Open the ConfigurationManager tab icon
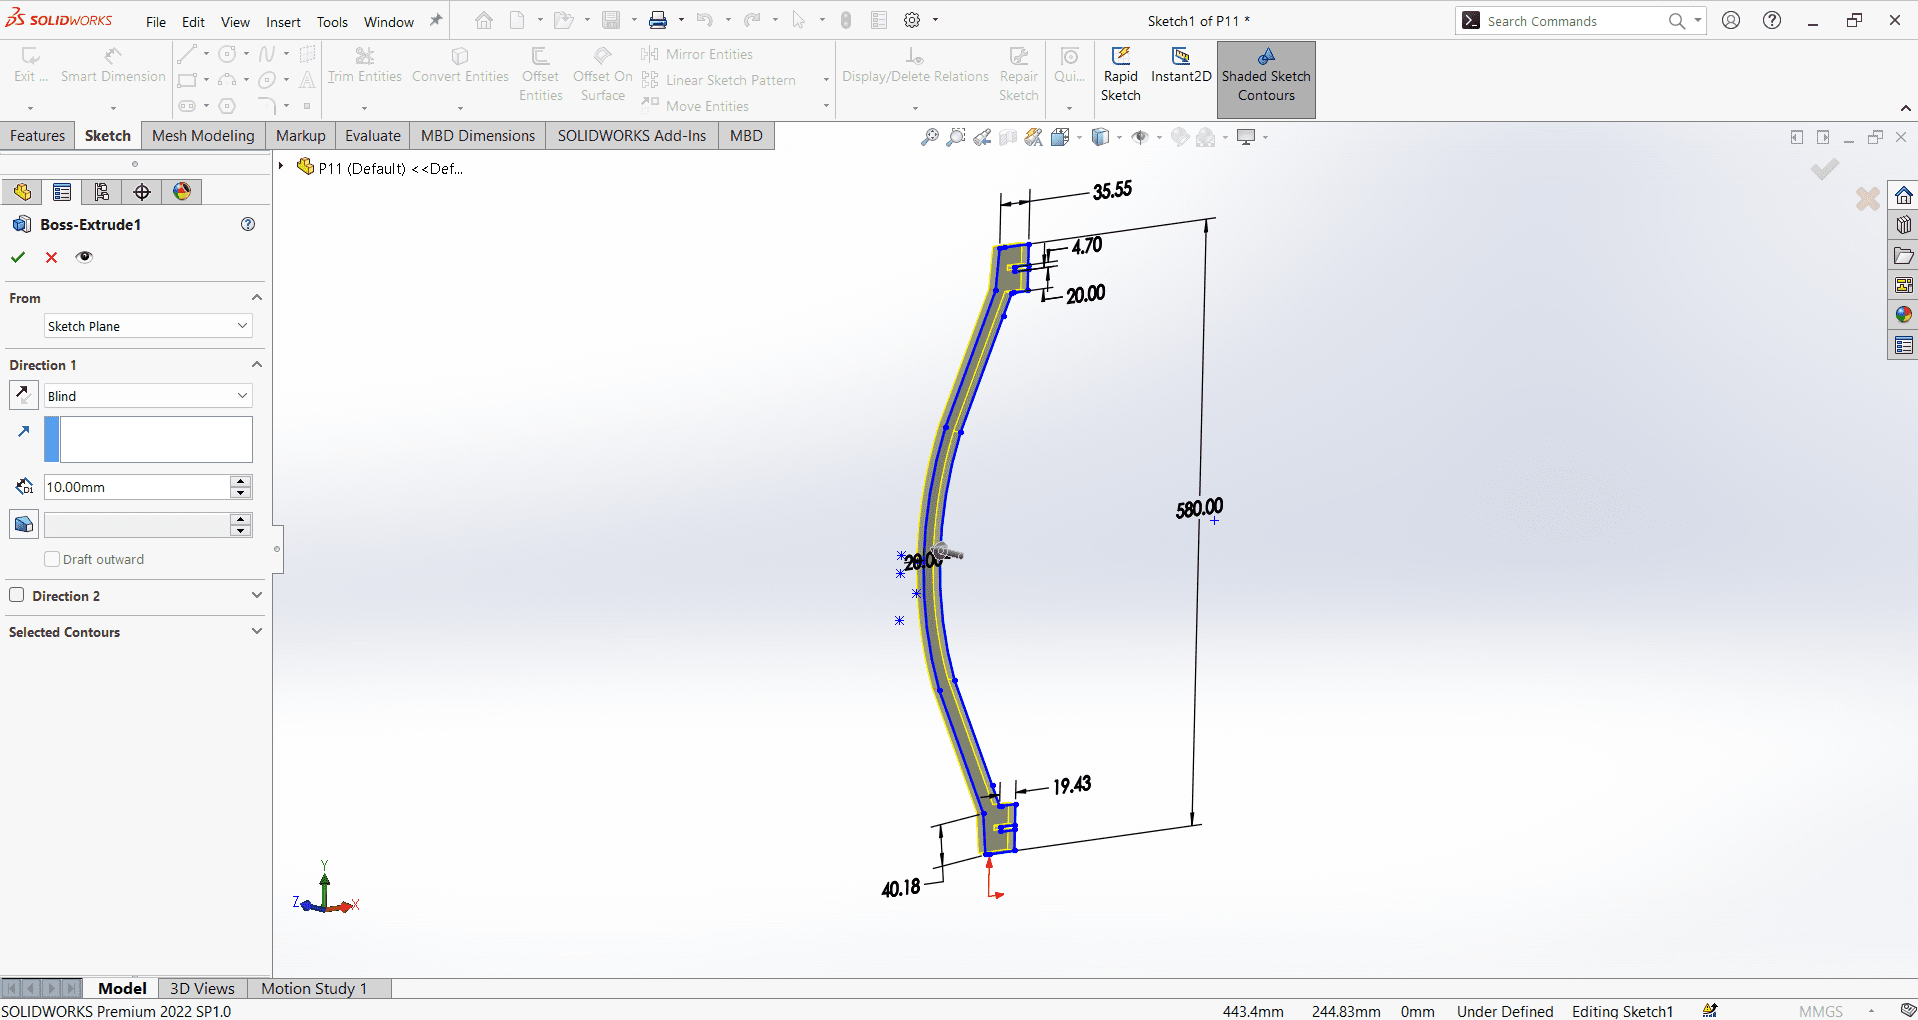 [102, 192]
